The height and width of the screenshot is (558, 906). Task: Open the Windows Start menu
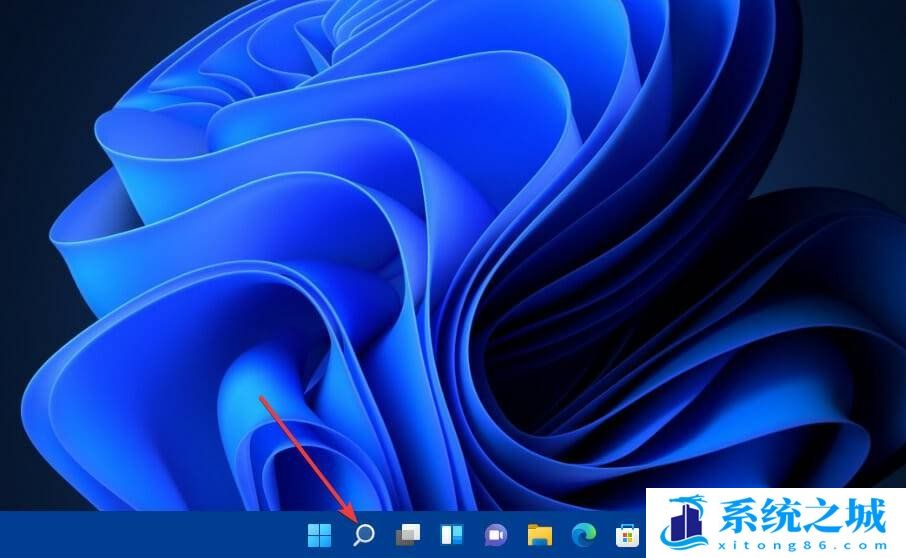320,535
